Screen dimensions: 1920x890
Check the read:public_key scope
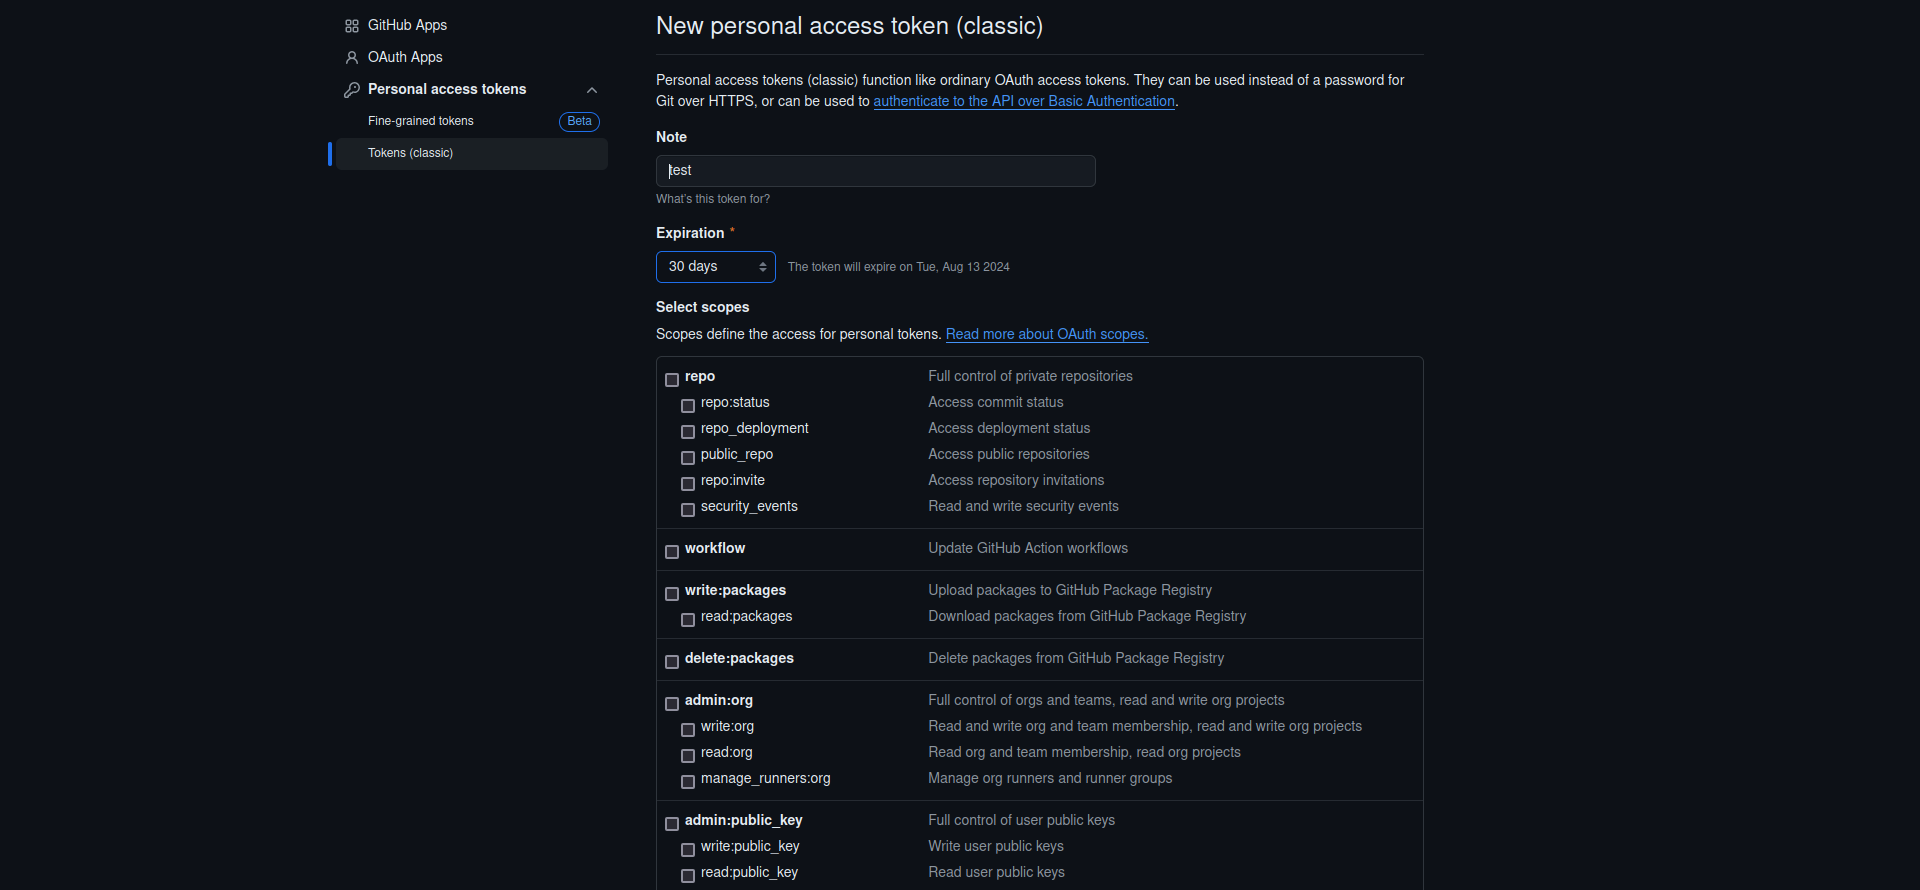pos(688,876)
